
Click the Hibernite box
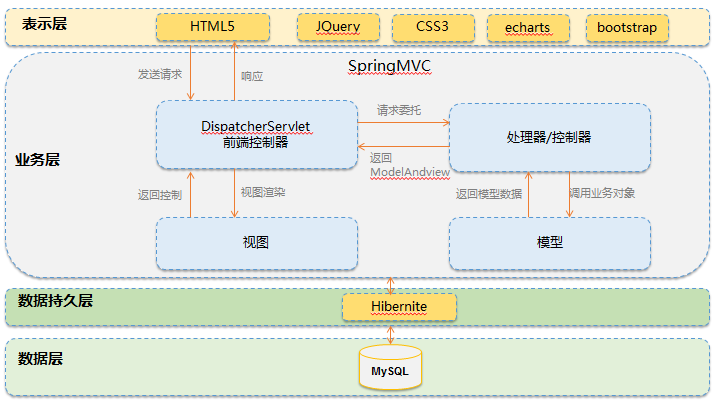pyautogui.click(x=399, y=306)
